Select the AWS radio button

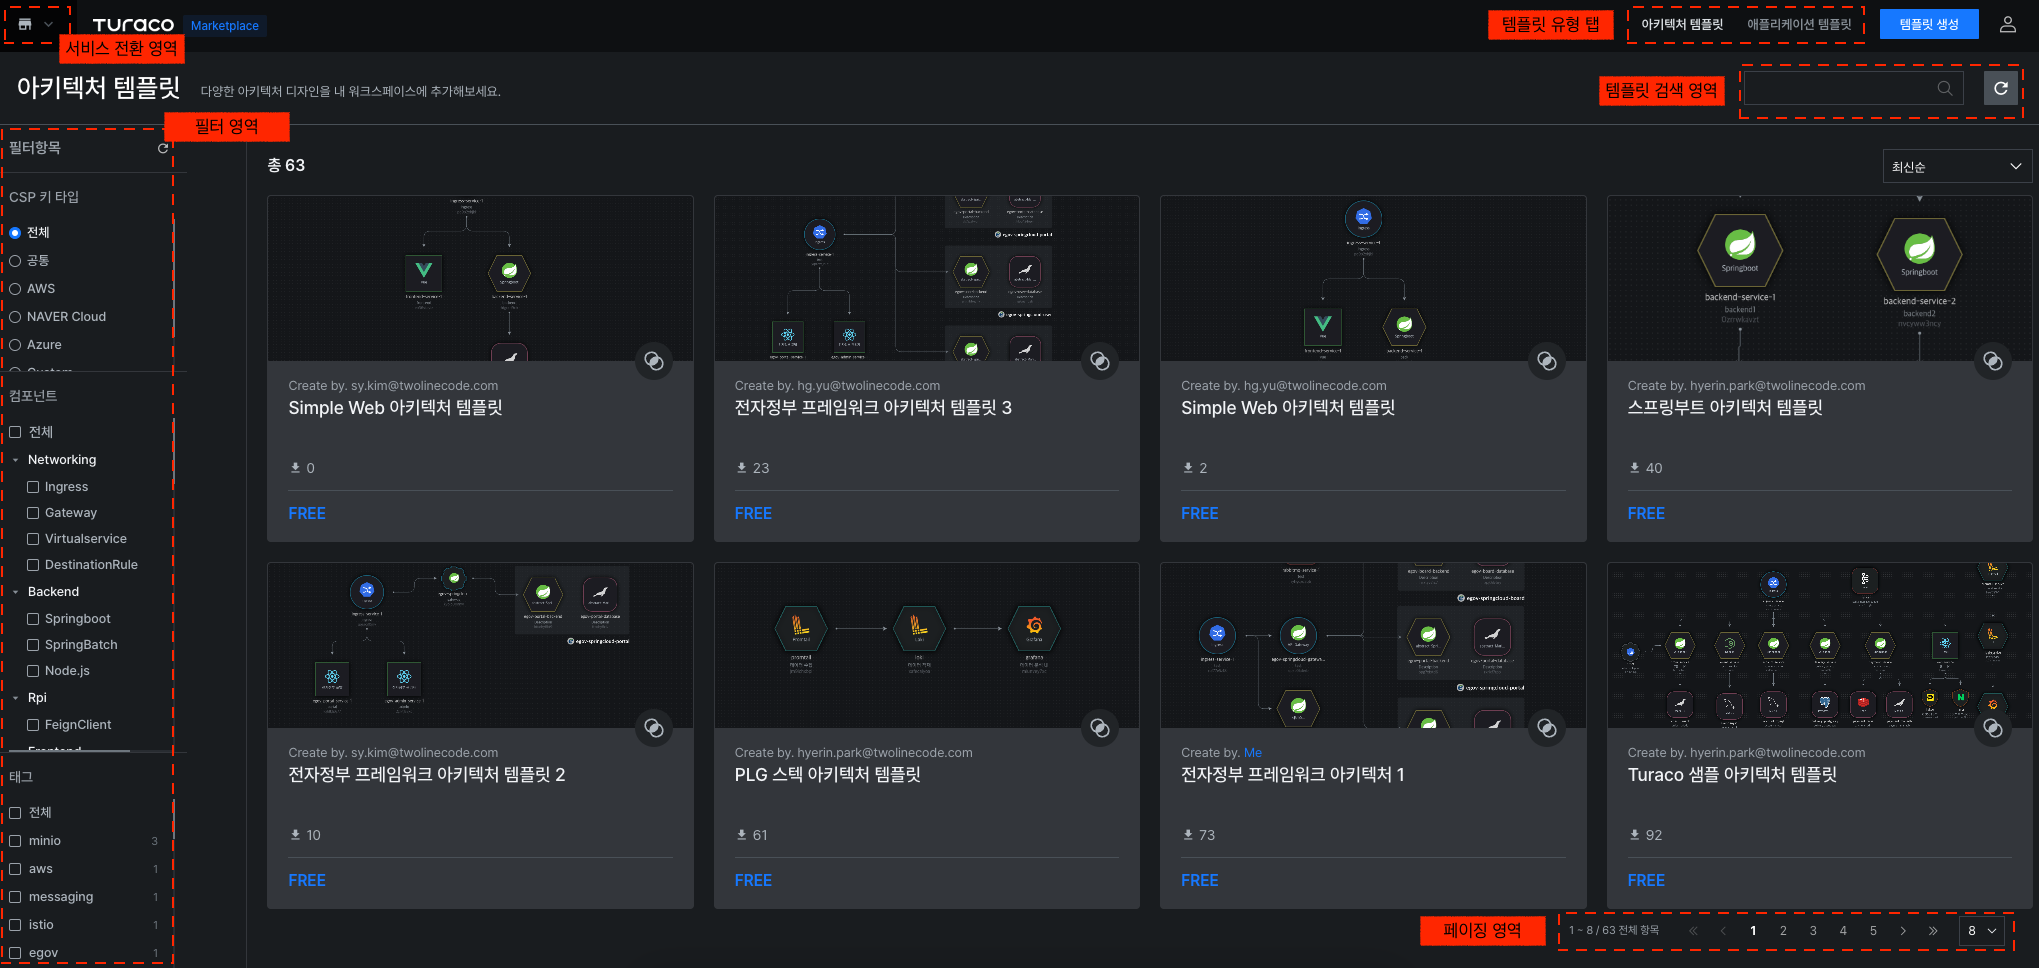point(15,288)
